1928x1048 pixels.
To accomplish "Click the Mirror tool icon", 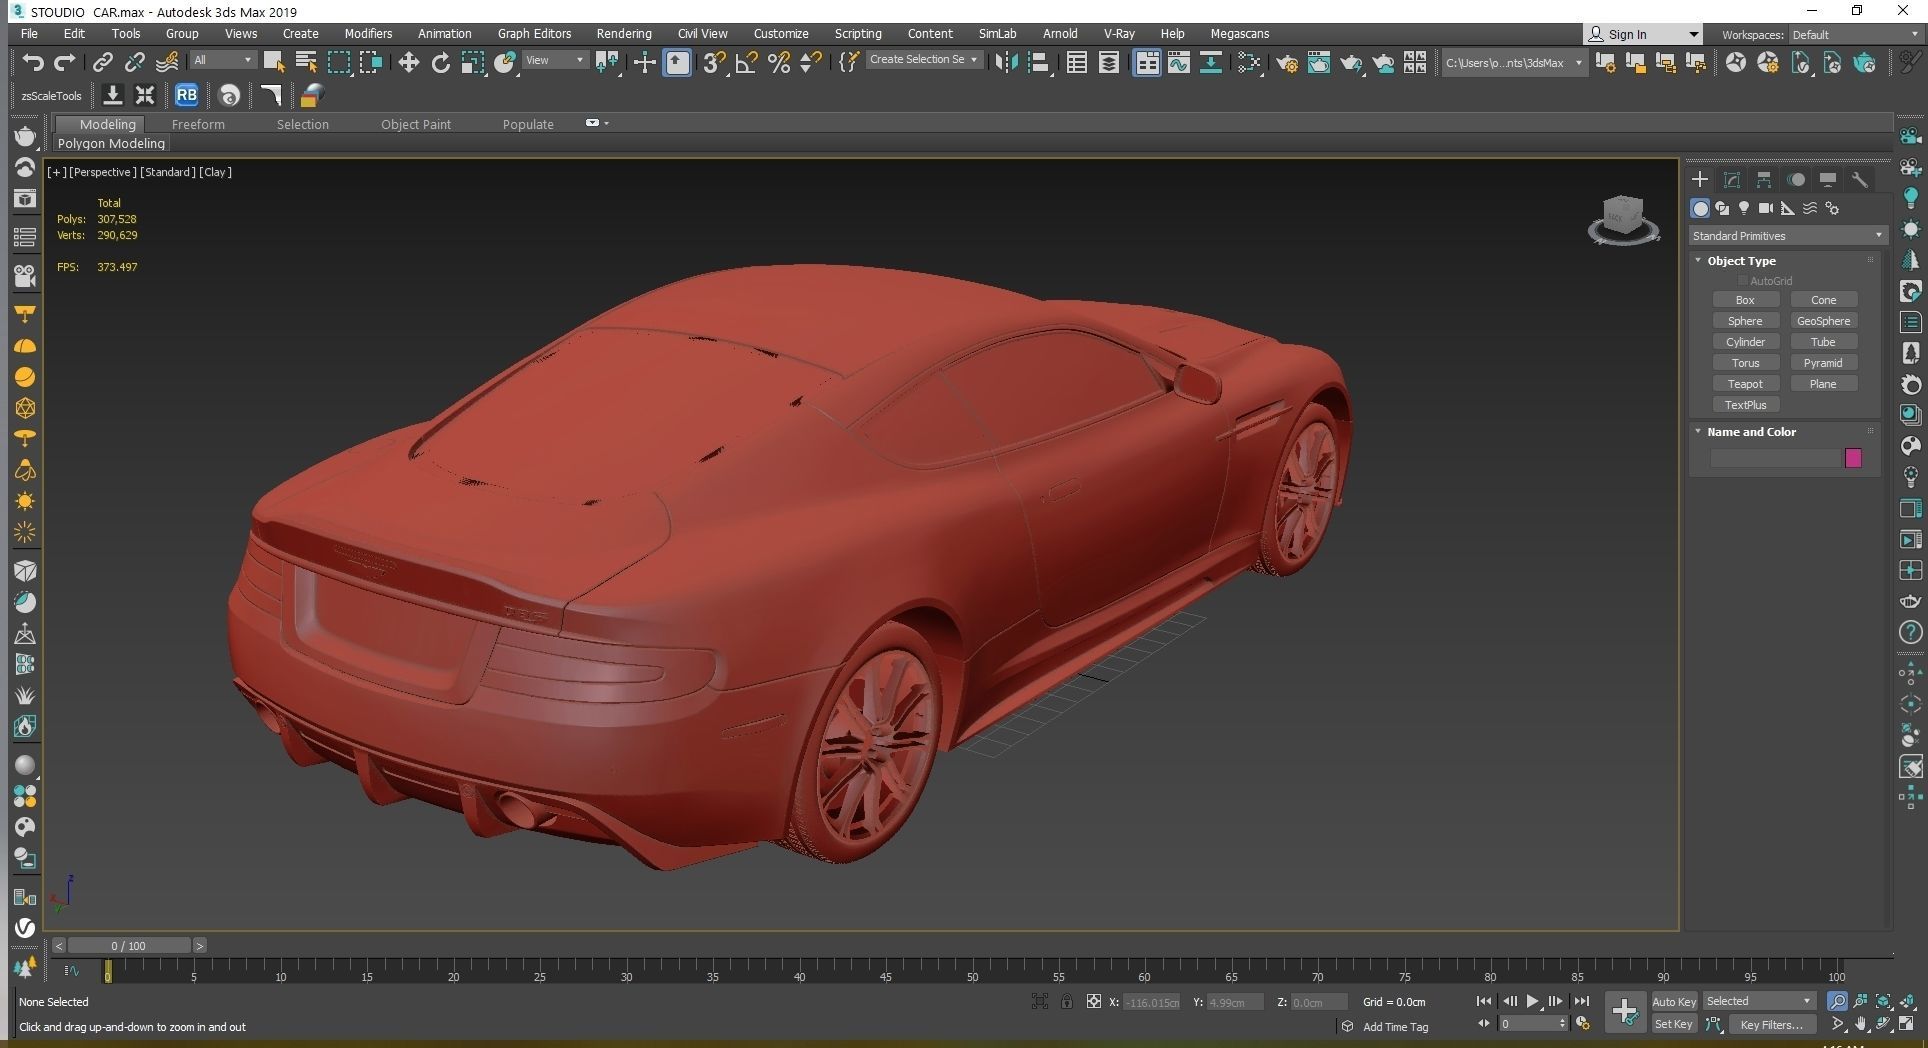I will 1006,63.
